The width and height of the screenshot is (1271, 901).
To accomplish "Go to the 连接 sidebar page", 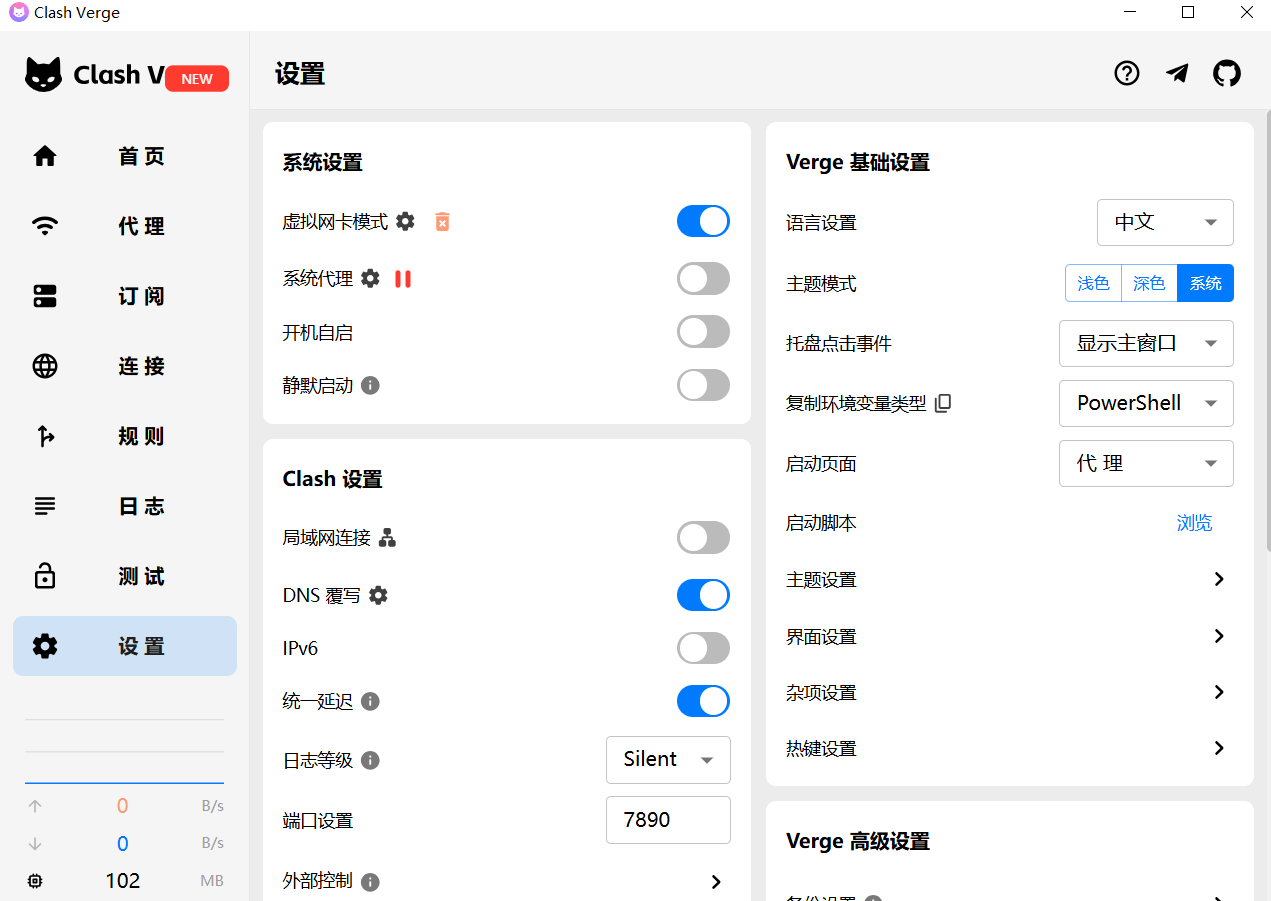I will 125,366.
